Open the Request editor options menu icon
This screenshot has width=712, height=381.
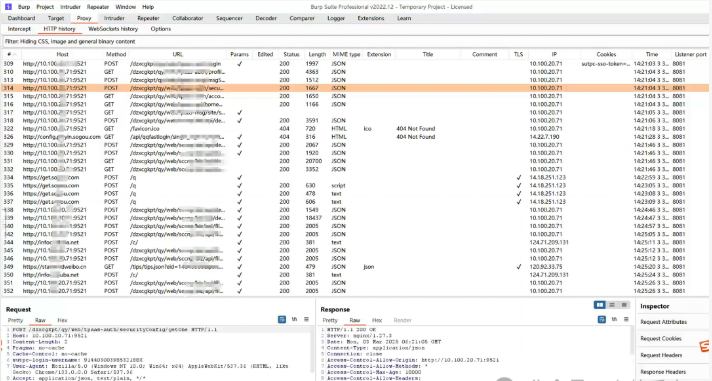306,320
